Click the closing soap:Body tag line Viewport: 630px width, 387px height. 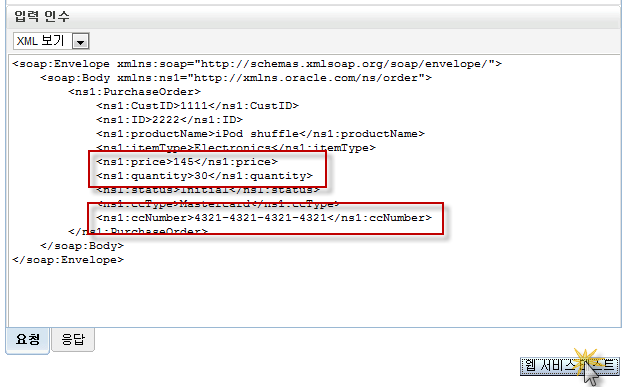click(82, 246)
